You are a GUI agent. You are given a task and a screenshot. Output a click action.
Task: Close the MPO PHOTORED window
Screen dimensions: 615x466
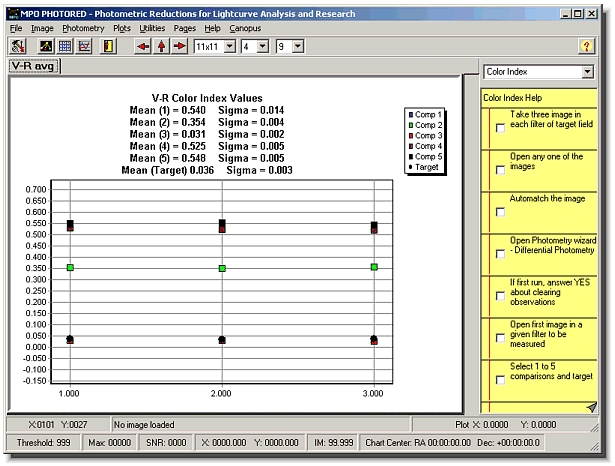pos(591,14)
